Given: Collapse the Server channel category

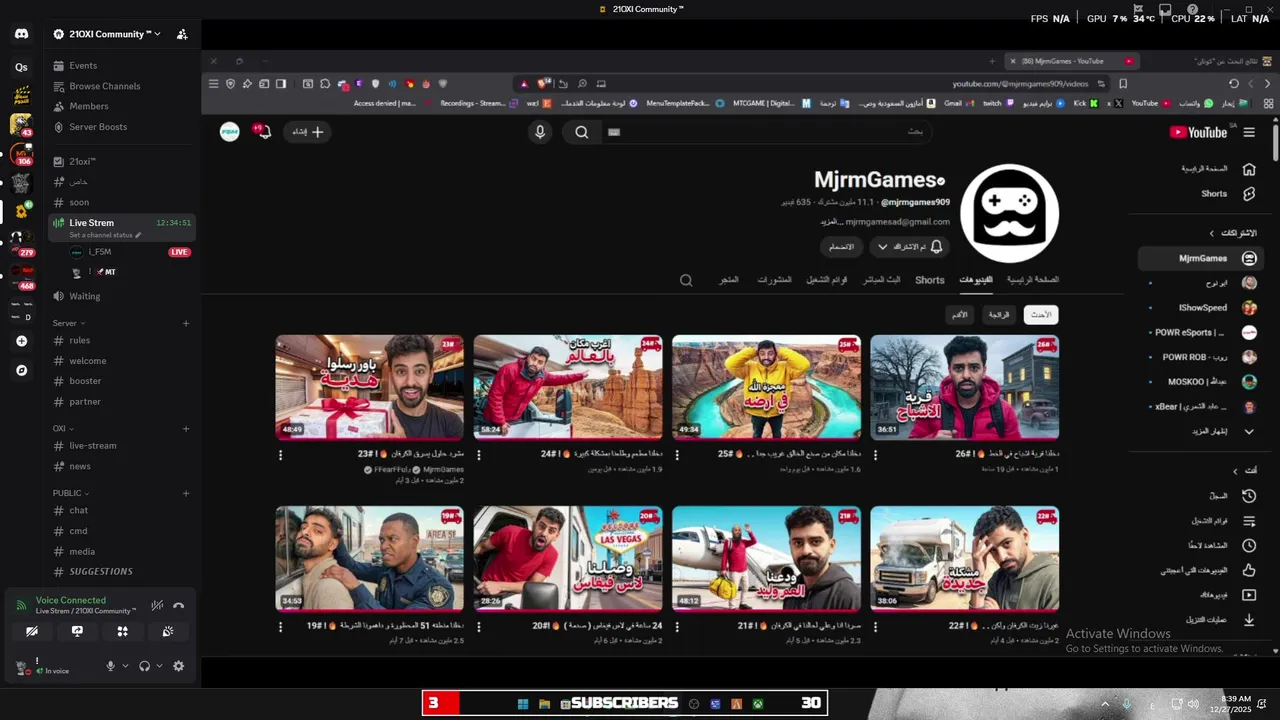Looking at the screenshot, I should pyautogui.click(x=69, y=323).
